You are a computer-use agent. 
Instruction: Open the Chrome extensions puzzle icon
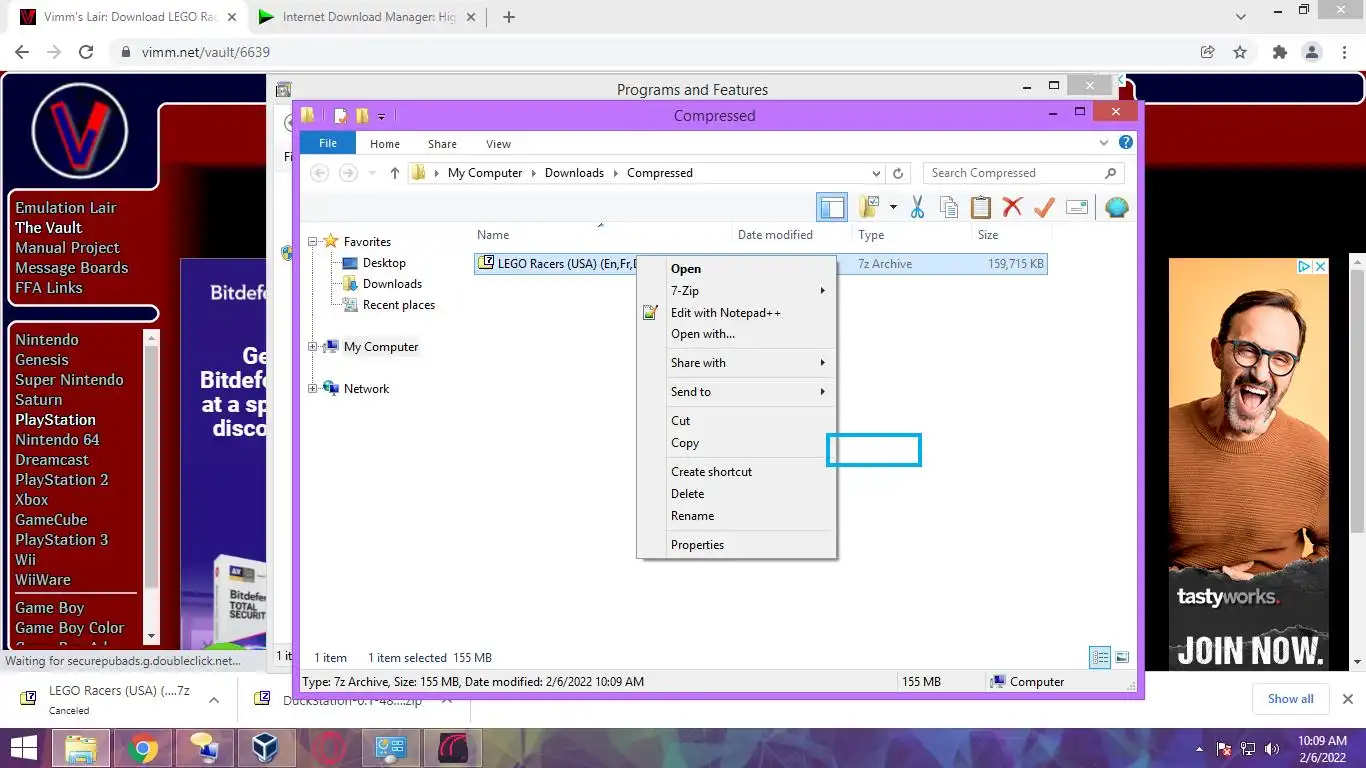pos(1279,52)
